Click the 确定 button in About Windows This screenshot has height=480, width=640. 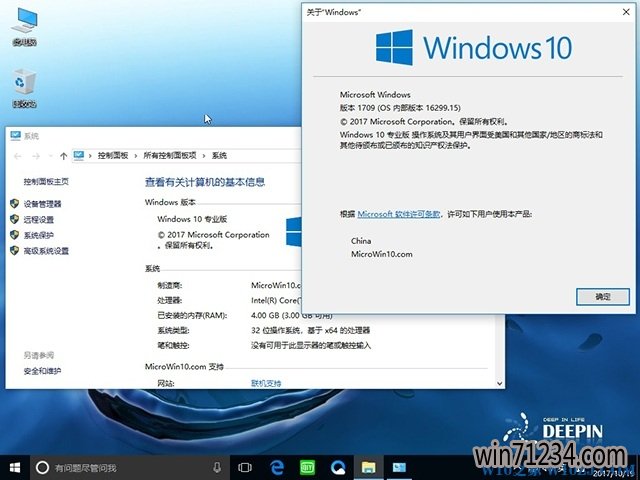pos(603,297)
